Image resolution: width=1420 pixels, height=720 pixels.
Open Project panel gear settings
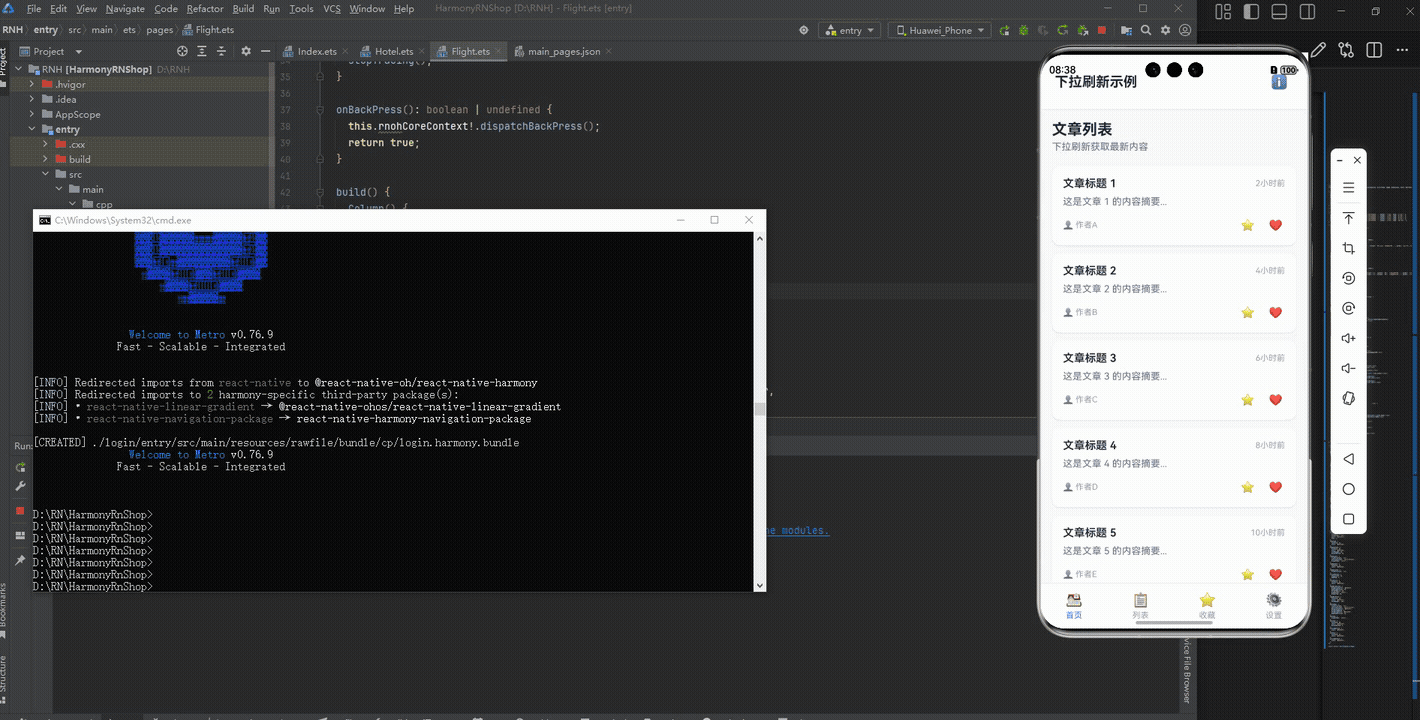[244, 51]
